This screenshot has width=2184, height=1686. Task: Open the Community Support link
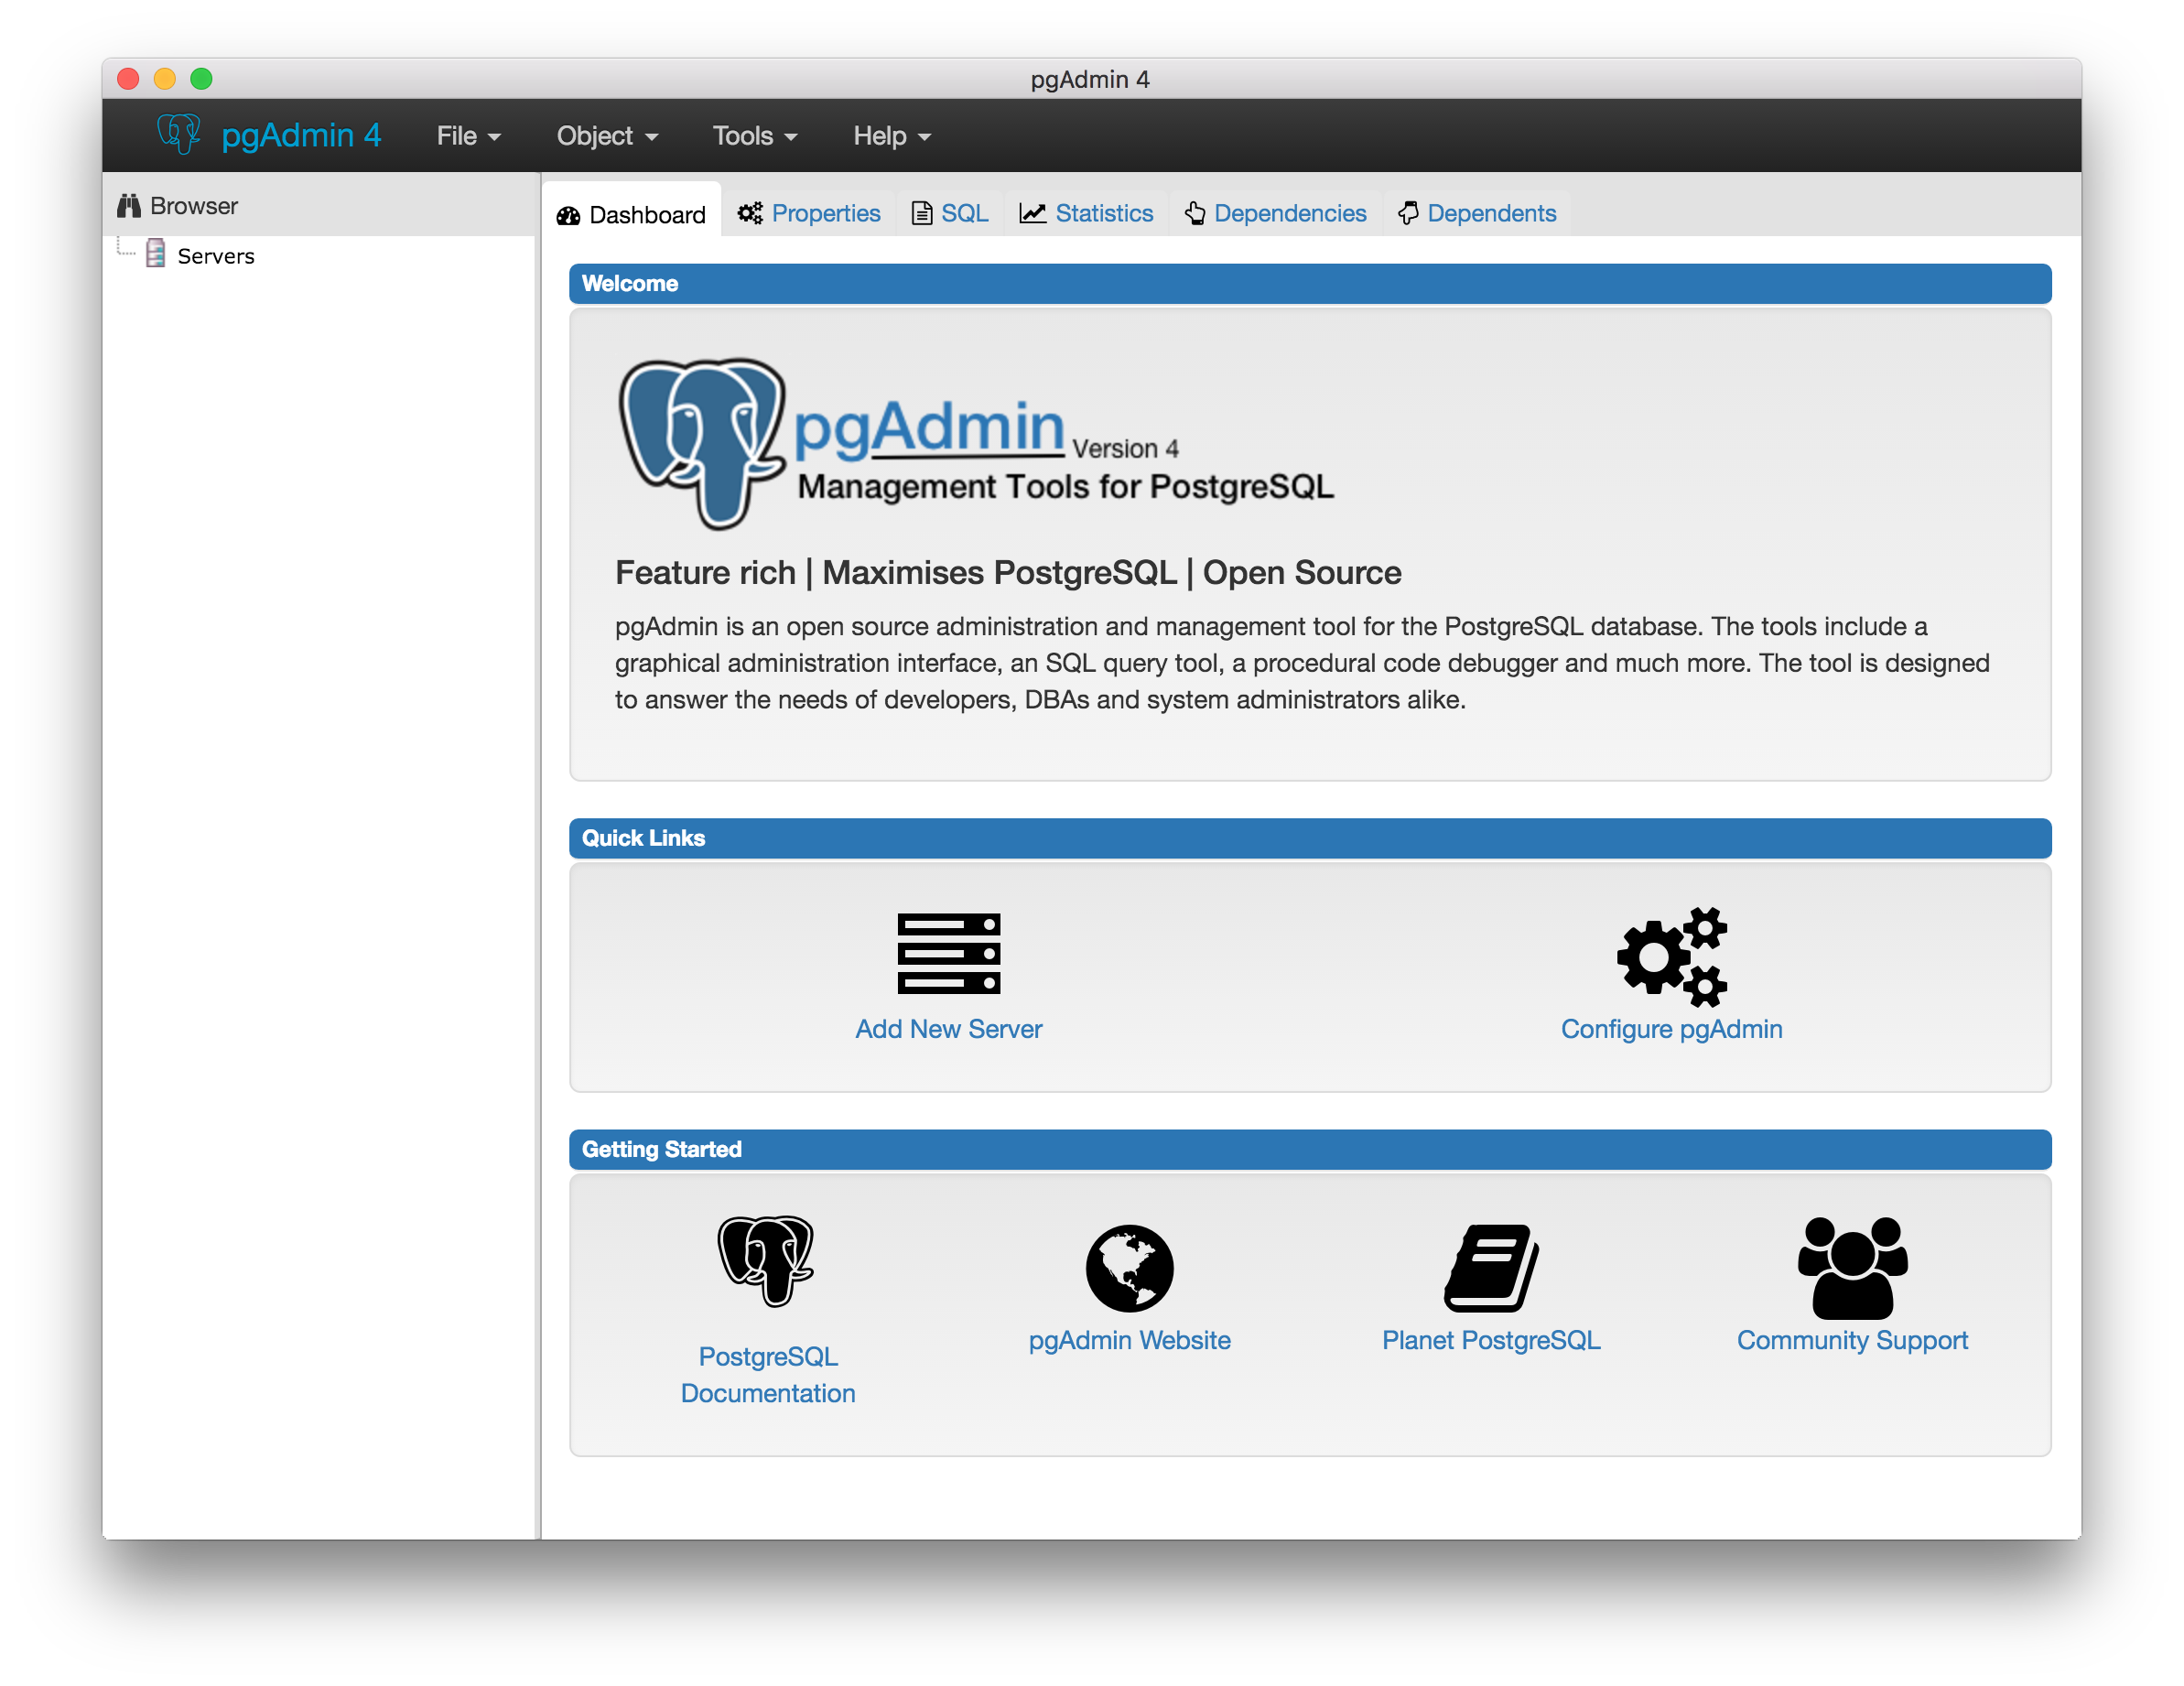click(x=1852, y=1340)
